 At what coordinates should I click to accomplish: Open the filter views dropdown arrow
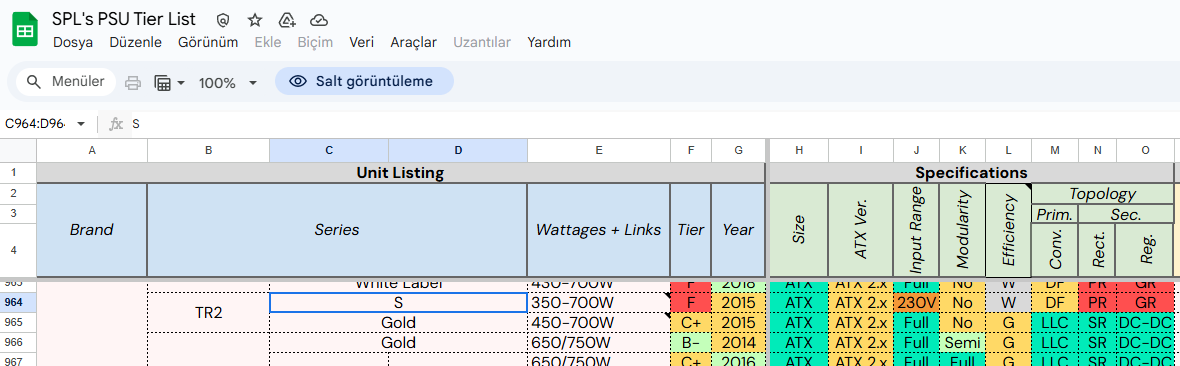pos(181,82)
